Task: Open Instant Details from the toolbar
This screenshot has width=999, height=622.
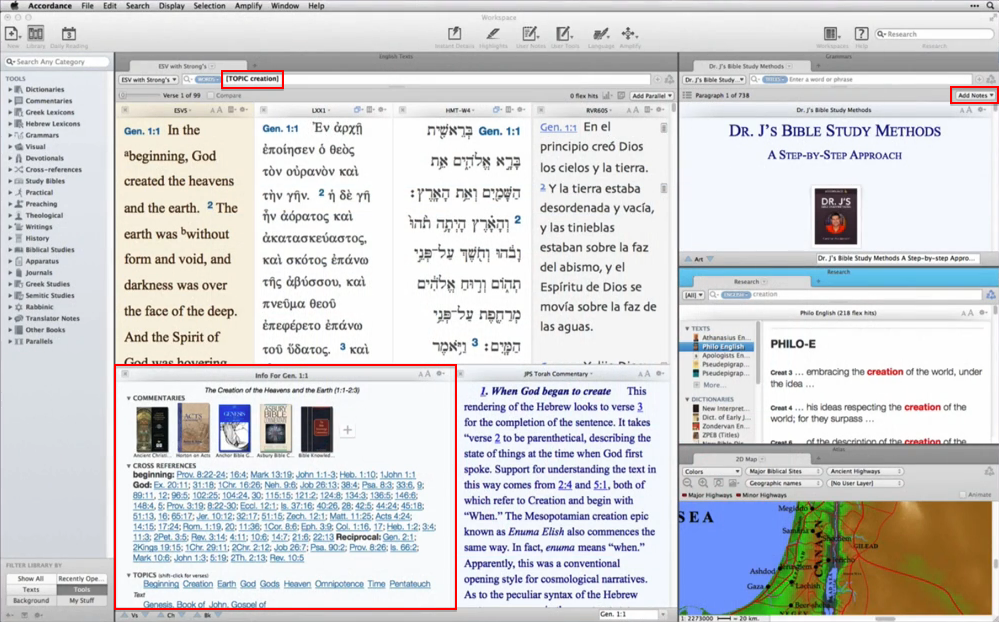Action: [455, 35]
